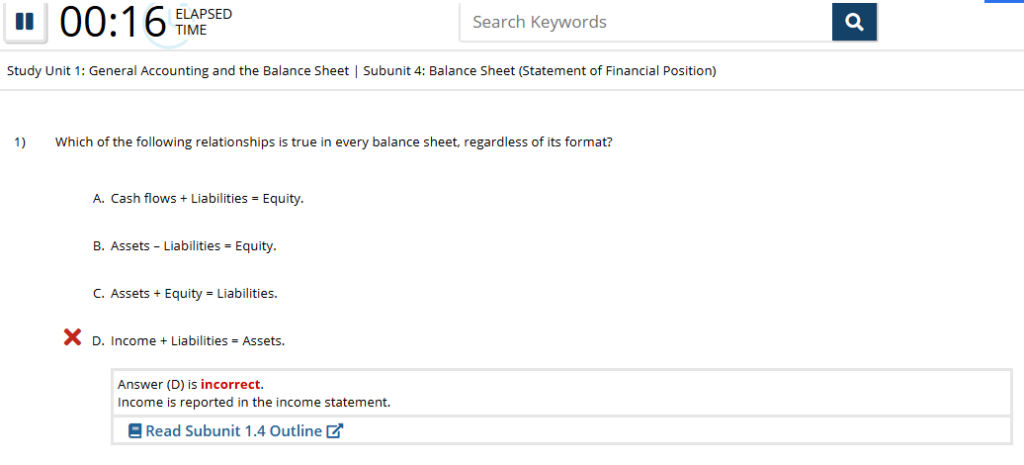Click the balance sheet question text
This screenshot has height=465, width=1024.
333,142
